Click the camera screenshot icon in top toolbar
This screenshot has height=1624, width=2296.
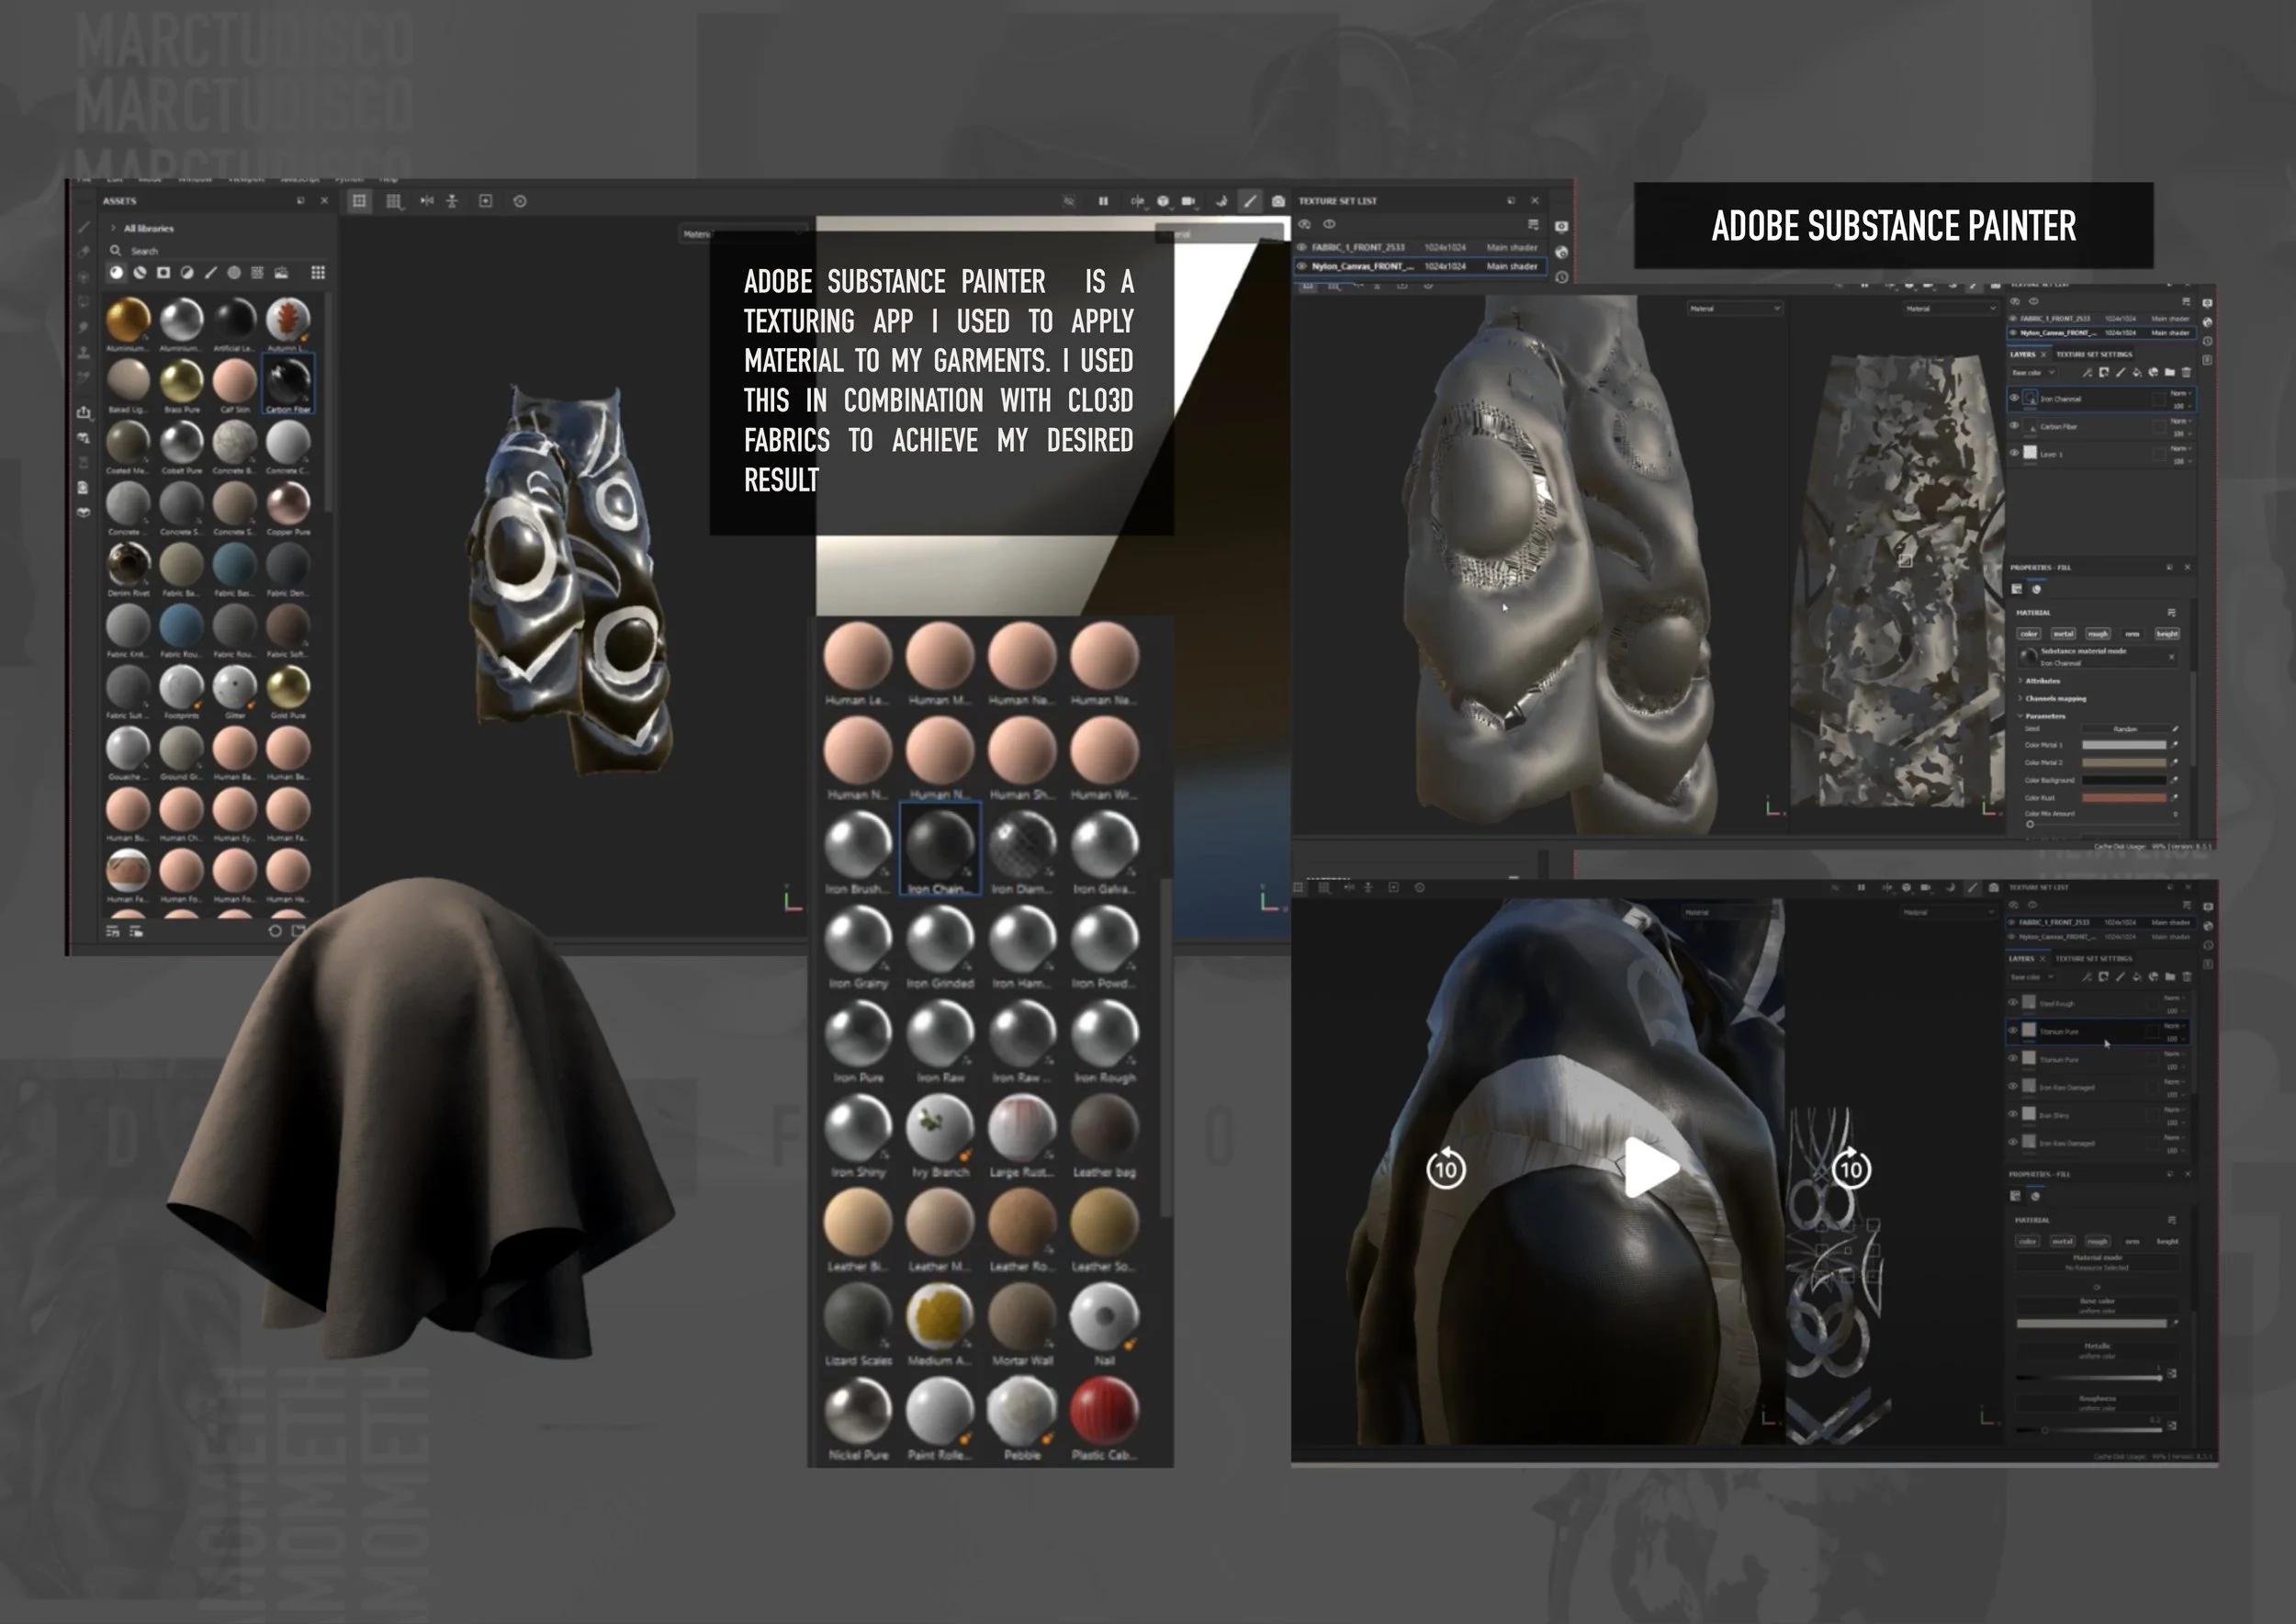(1278, 201)
